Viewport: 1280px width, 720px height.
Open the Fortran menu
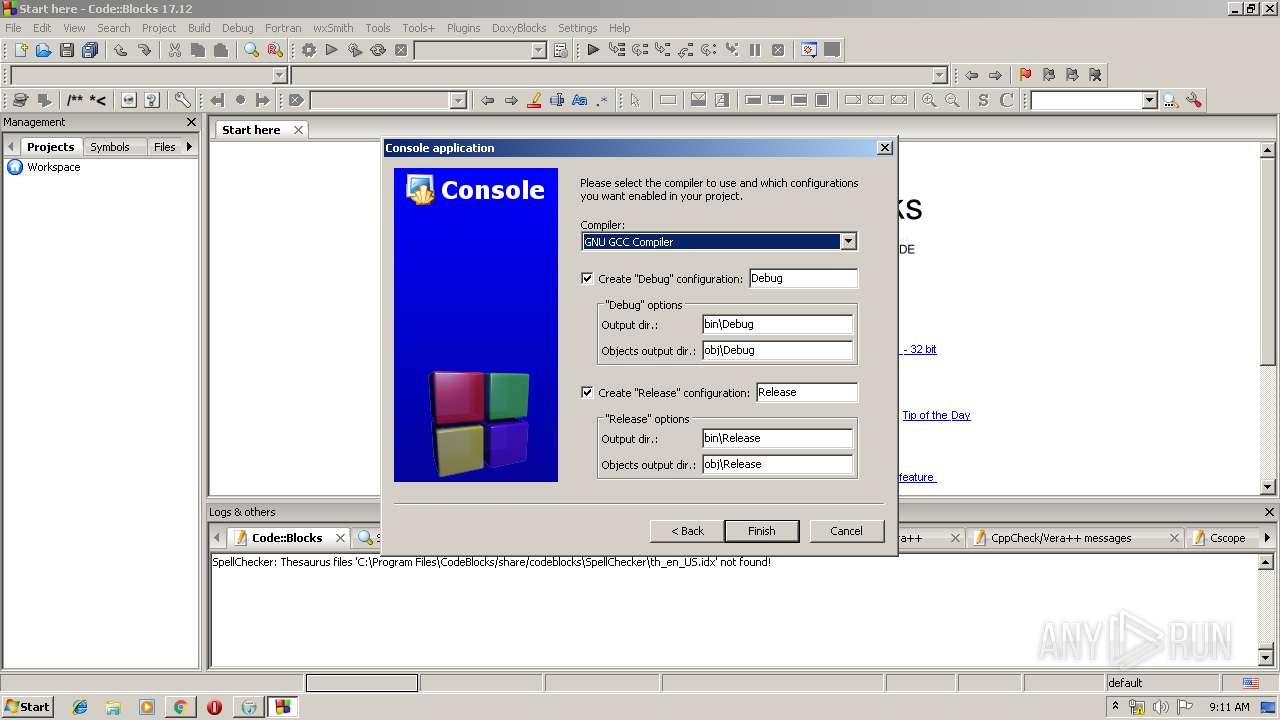[283, 28]
